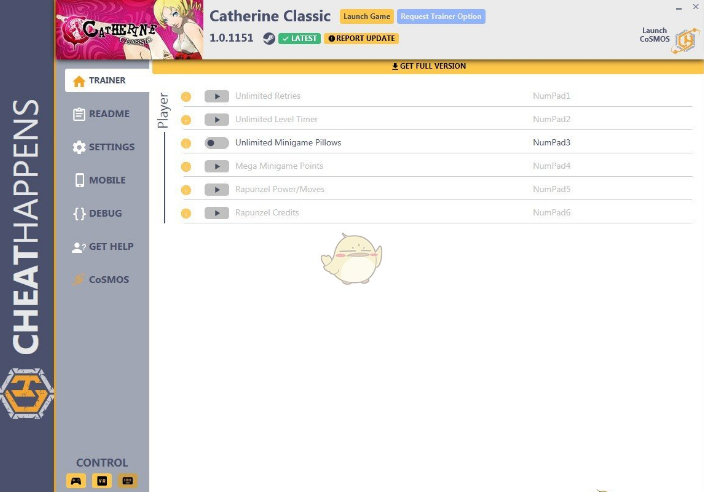The height and width of the screenshot is (492, 704).
Task: Click the gear icon beside SETTINGS
Action: pyautogui.click(x=79, y=147)
